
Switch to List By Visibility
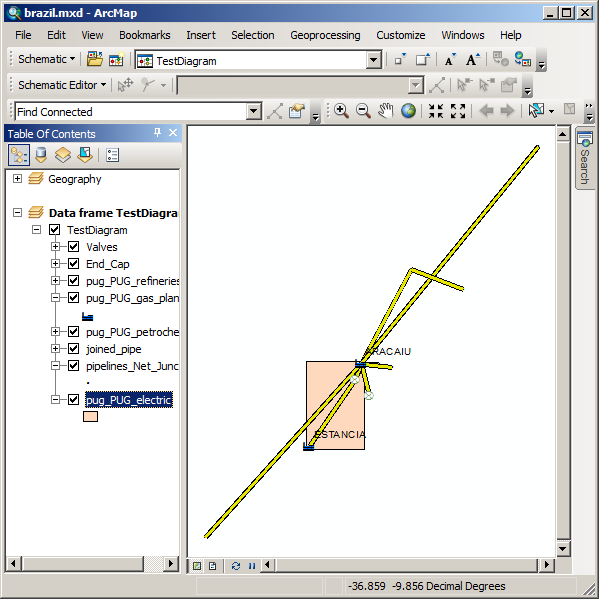coord(63,155)
